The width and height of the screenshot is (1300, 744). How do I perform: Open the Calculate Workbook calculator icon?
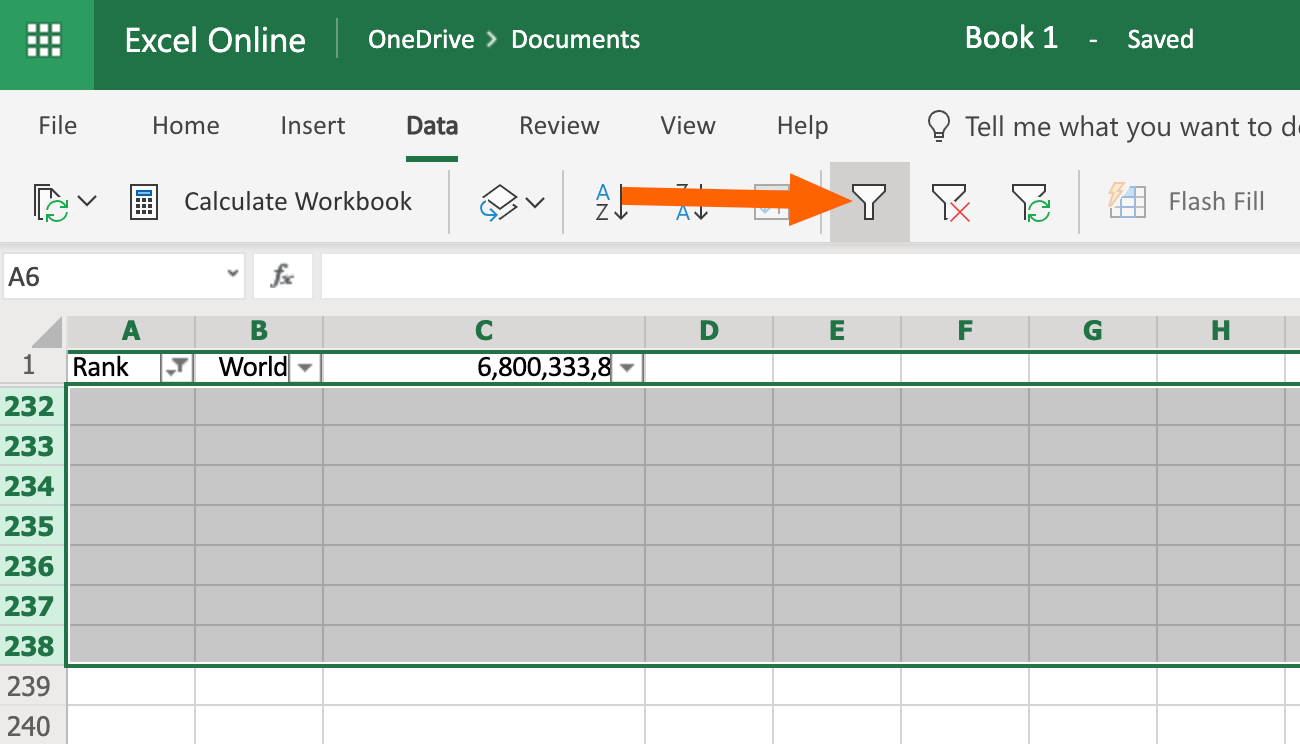144,201
